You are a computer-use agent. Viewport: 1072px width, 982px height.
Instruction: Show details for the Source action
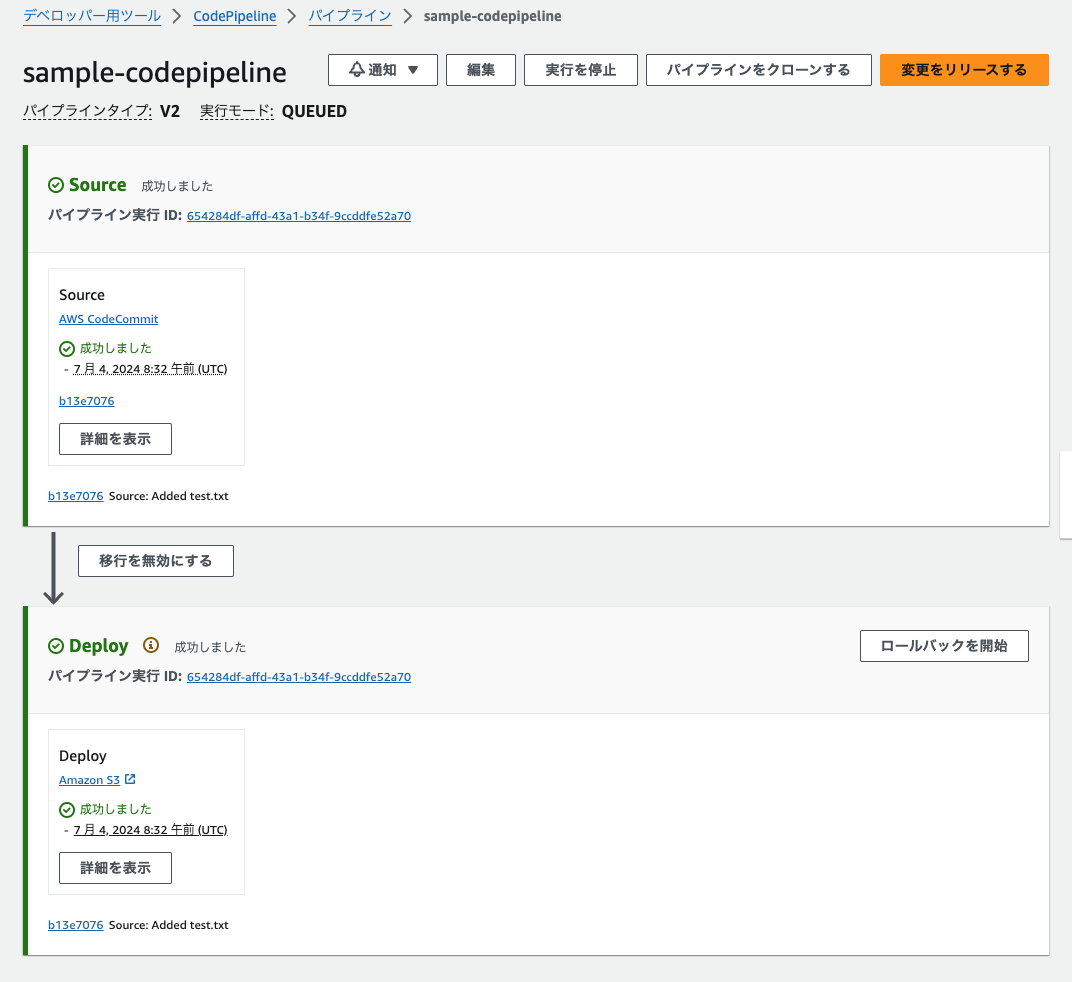point(115,439)
